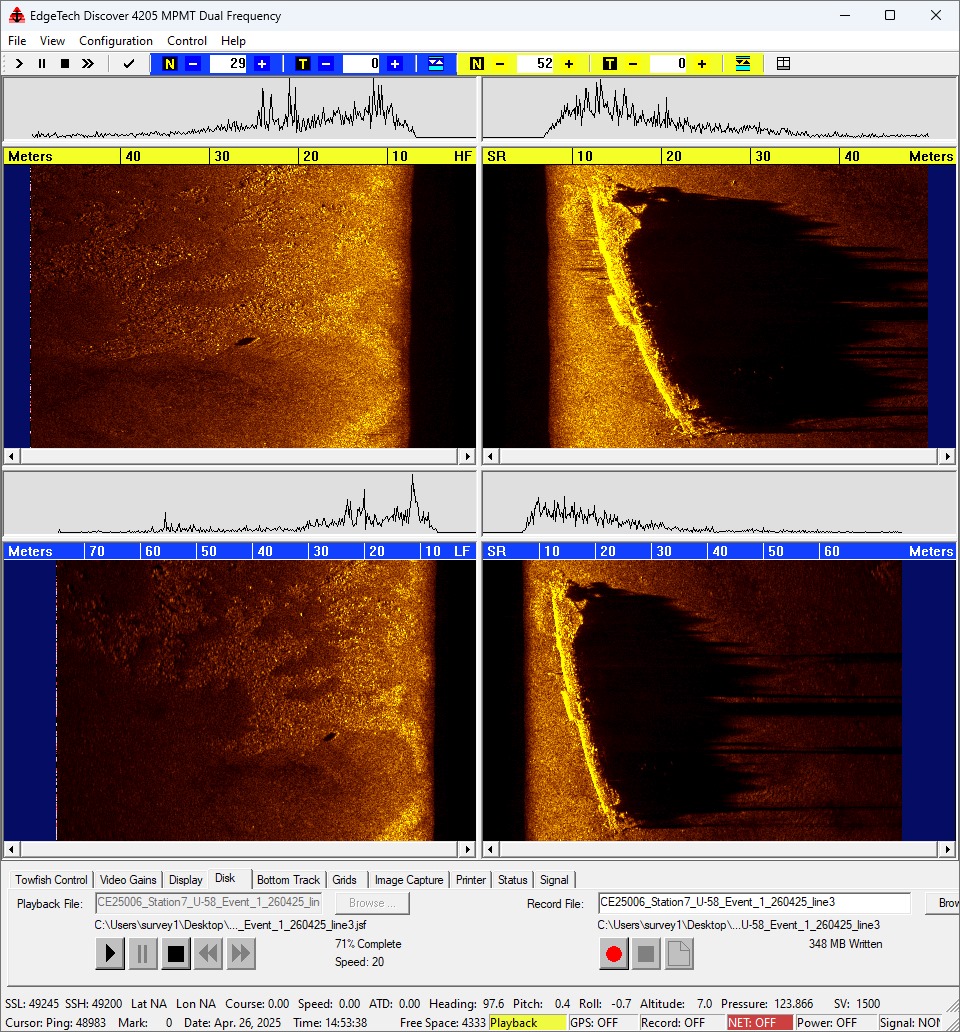
Task: Toggle the blue N normalize gain button
Action: coord(169,64)
